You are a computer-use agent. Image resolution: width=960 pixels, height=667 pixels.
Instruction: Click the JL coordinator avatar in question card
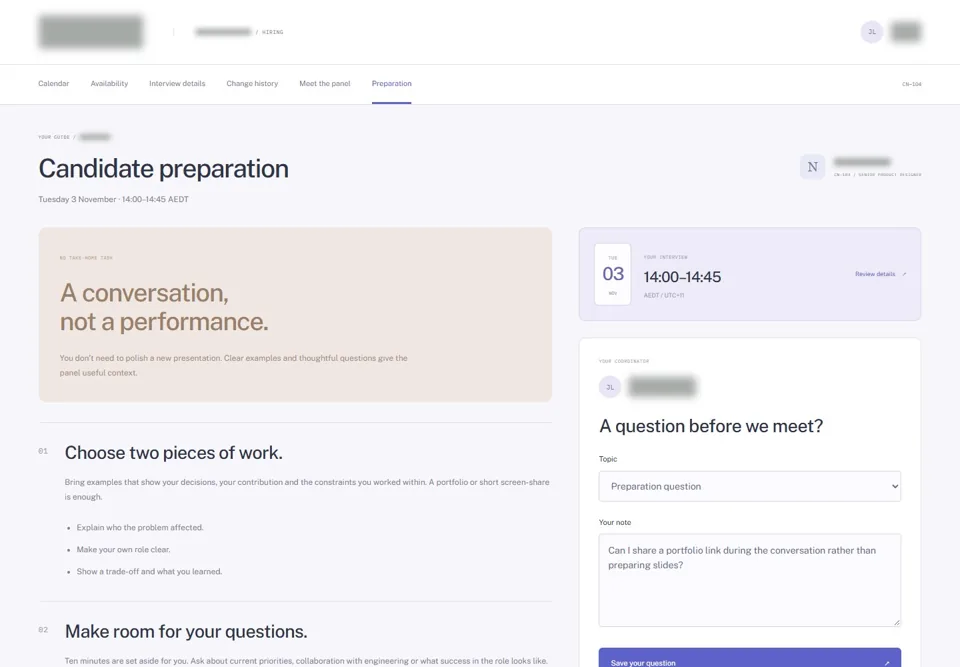tap(610, 387)
